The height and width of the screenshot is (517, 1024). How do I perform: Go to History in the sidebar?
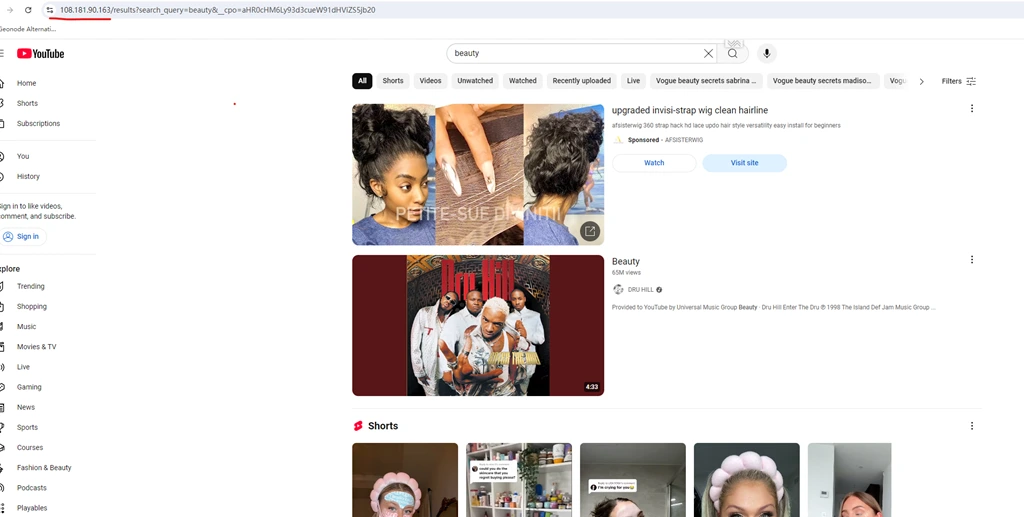tap(28, 176)
